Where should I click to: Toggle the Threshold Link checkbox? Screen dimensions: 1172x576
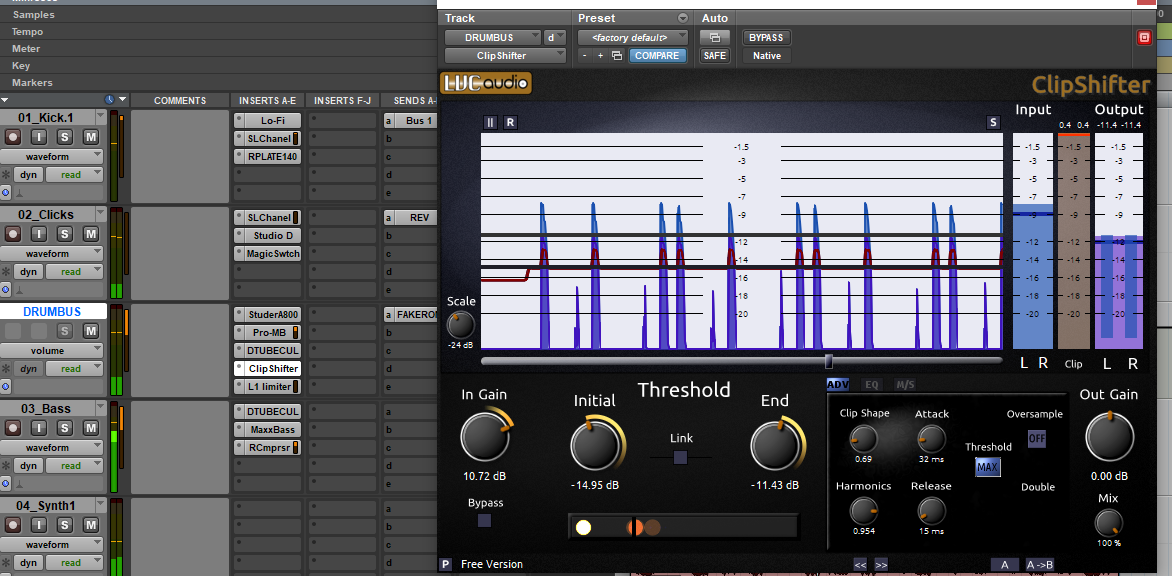(x=680, y=457)
